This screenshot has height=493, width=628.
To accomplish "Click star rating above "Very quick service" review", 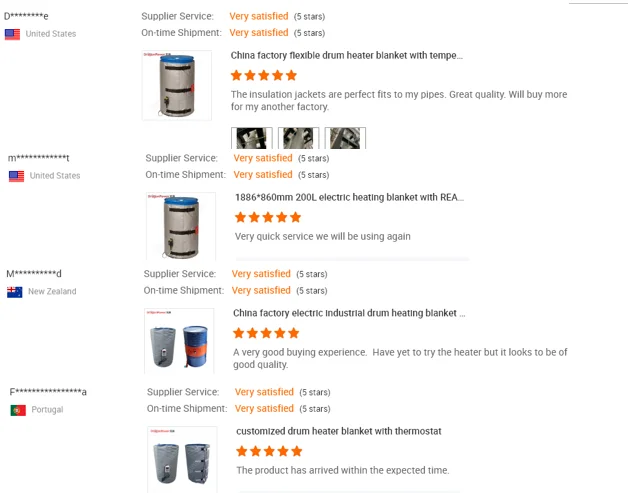I will pyautogui.click(x=268, y=217).
